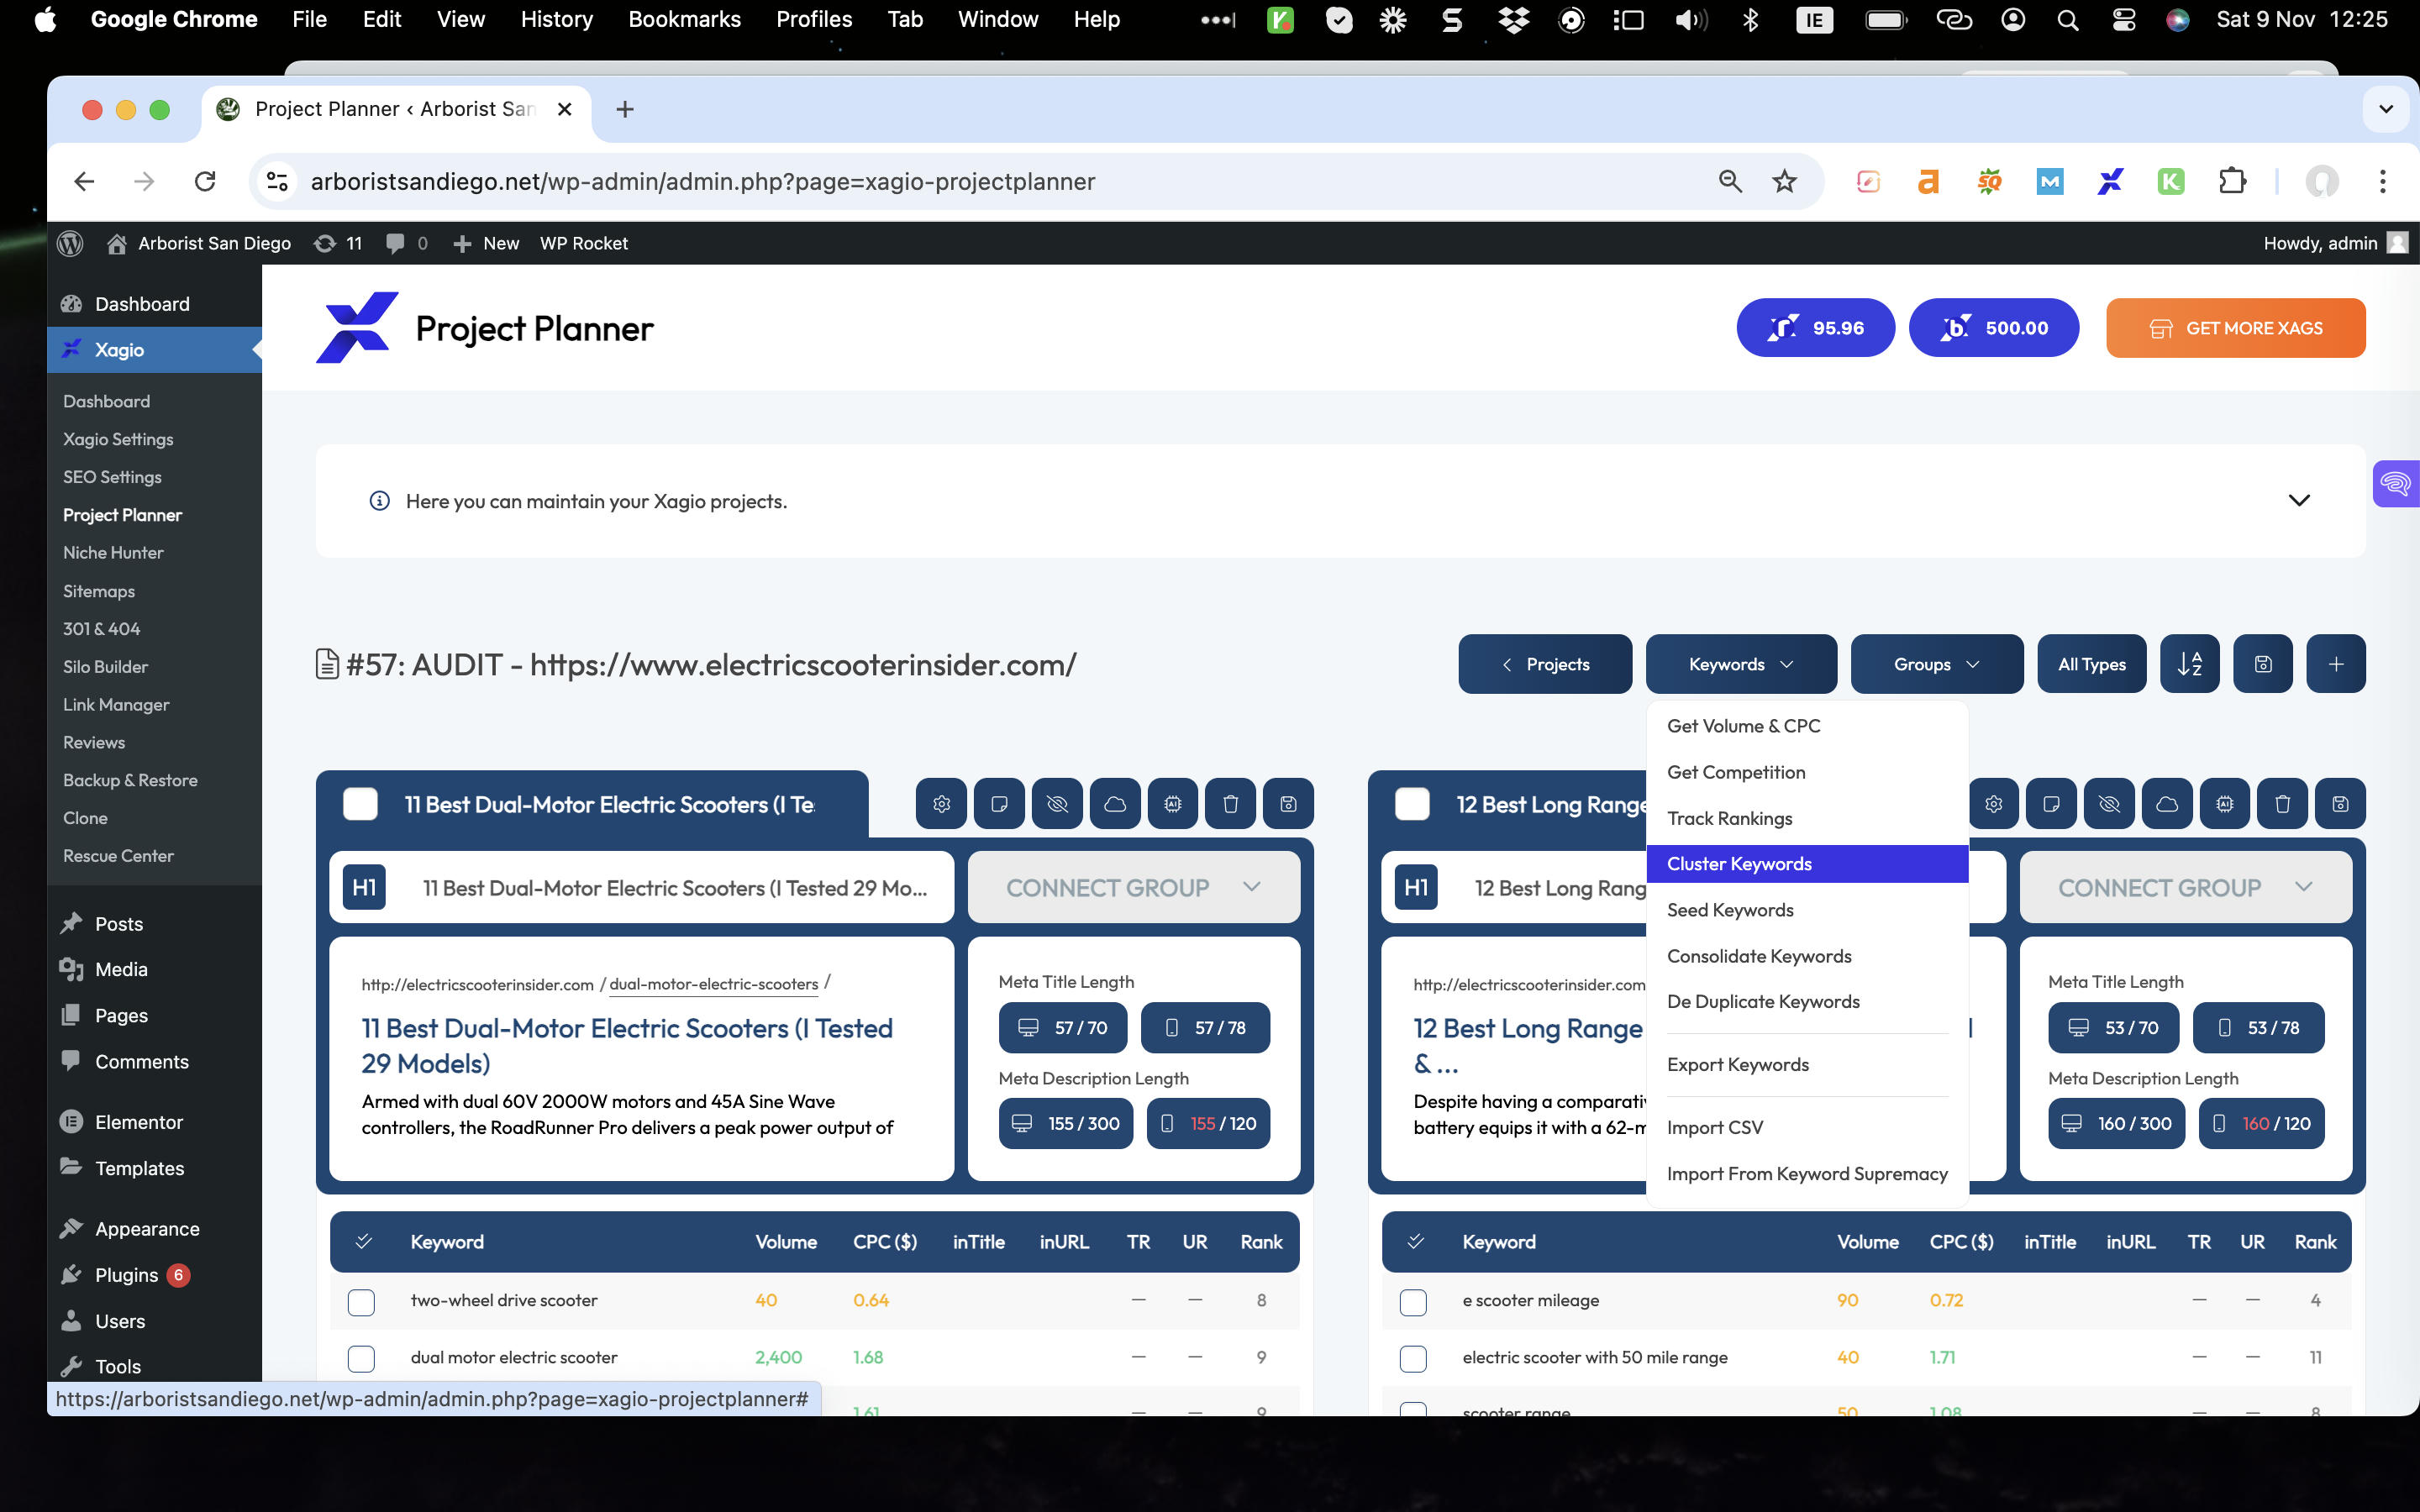Open Silo Builder in sidebar

pyautogui.click(x=105, y=667)
